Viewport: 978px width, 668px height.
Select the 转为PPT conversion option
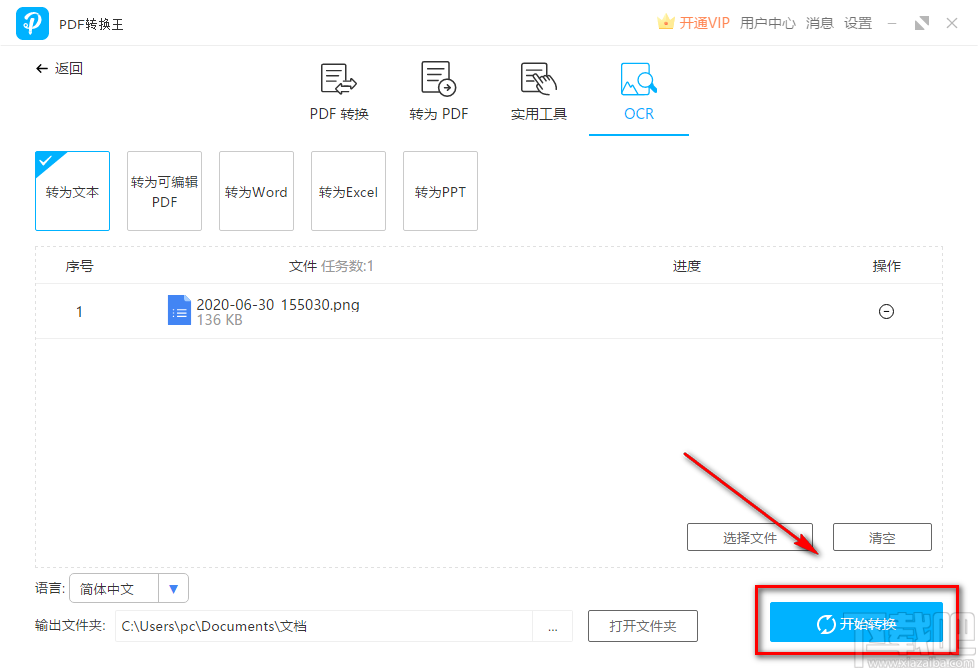pyautogui.click(x=440, y=191)
